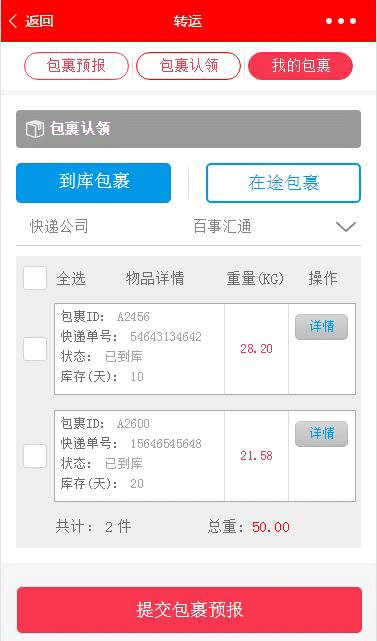
Task: Switch to the 包裹认领 tab
Action: pyautogui.click(x=188, y=66)
